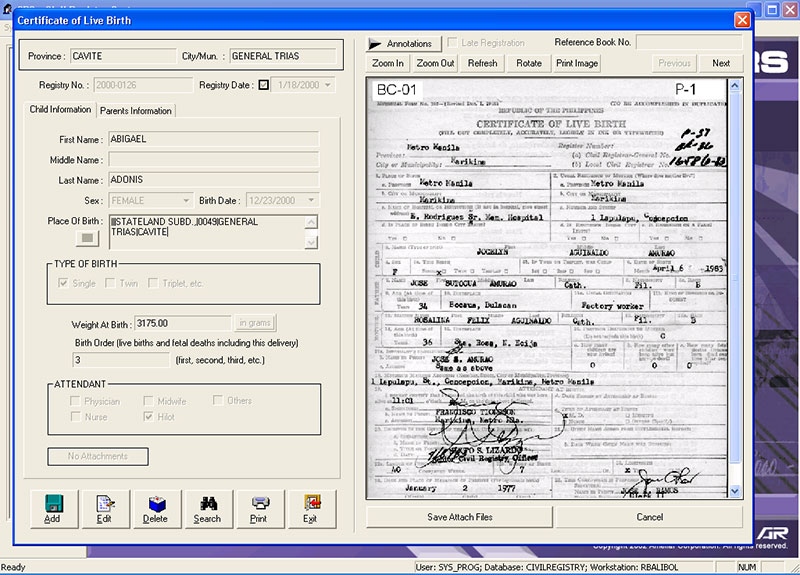Click the in grams button

point(255,323)
